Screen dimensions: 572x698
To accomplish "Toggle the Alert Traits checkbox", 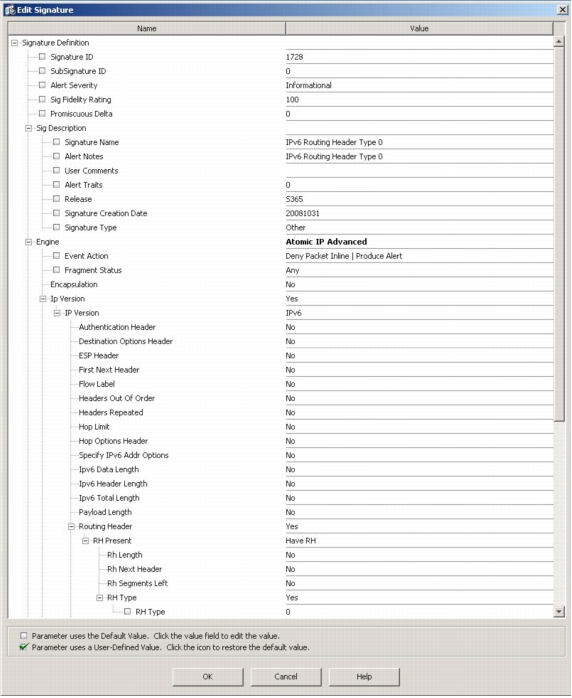I will pos(57,185).
